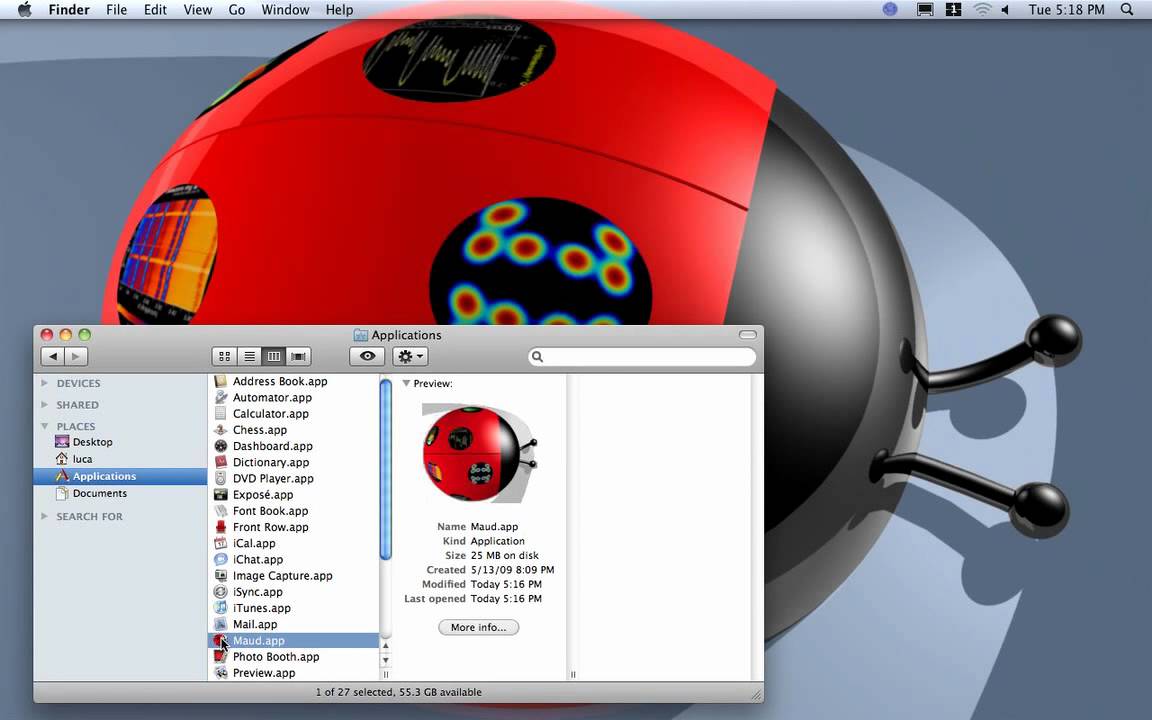Collapse the PLACES sidebar section
This screenshot has width=1152, height=720.
[44, 426]
